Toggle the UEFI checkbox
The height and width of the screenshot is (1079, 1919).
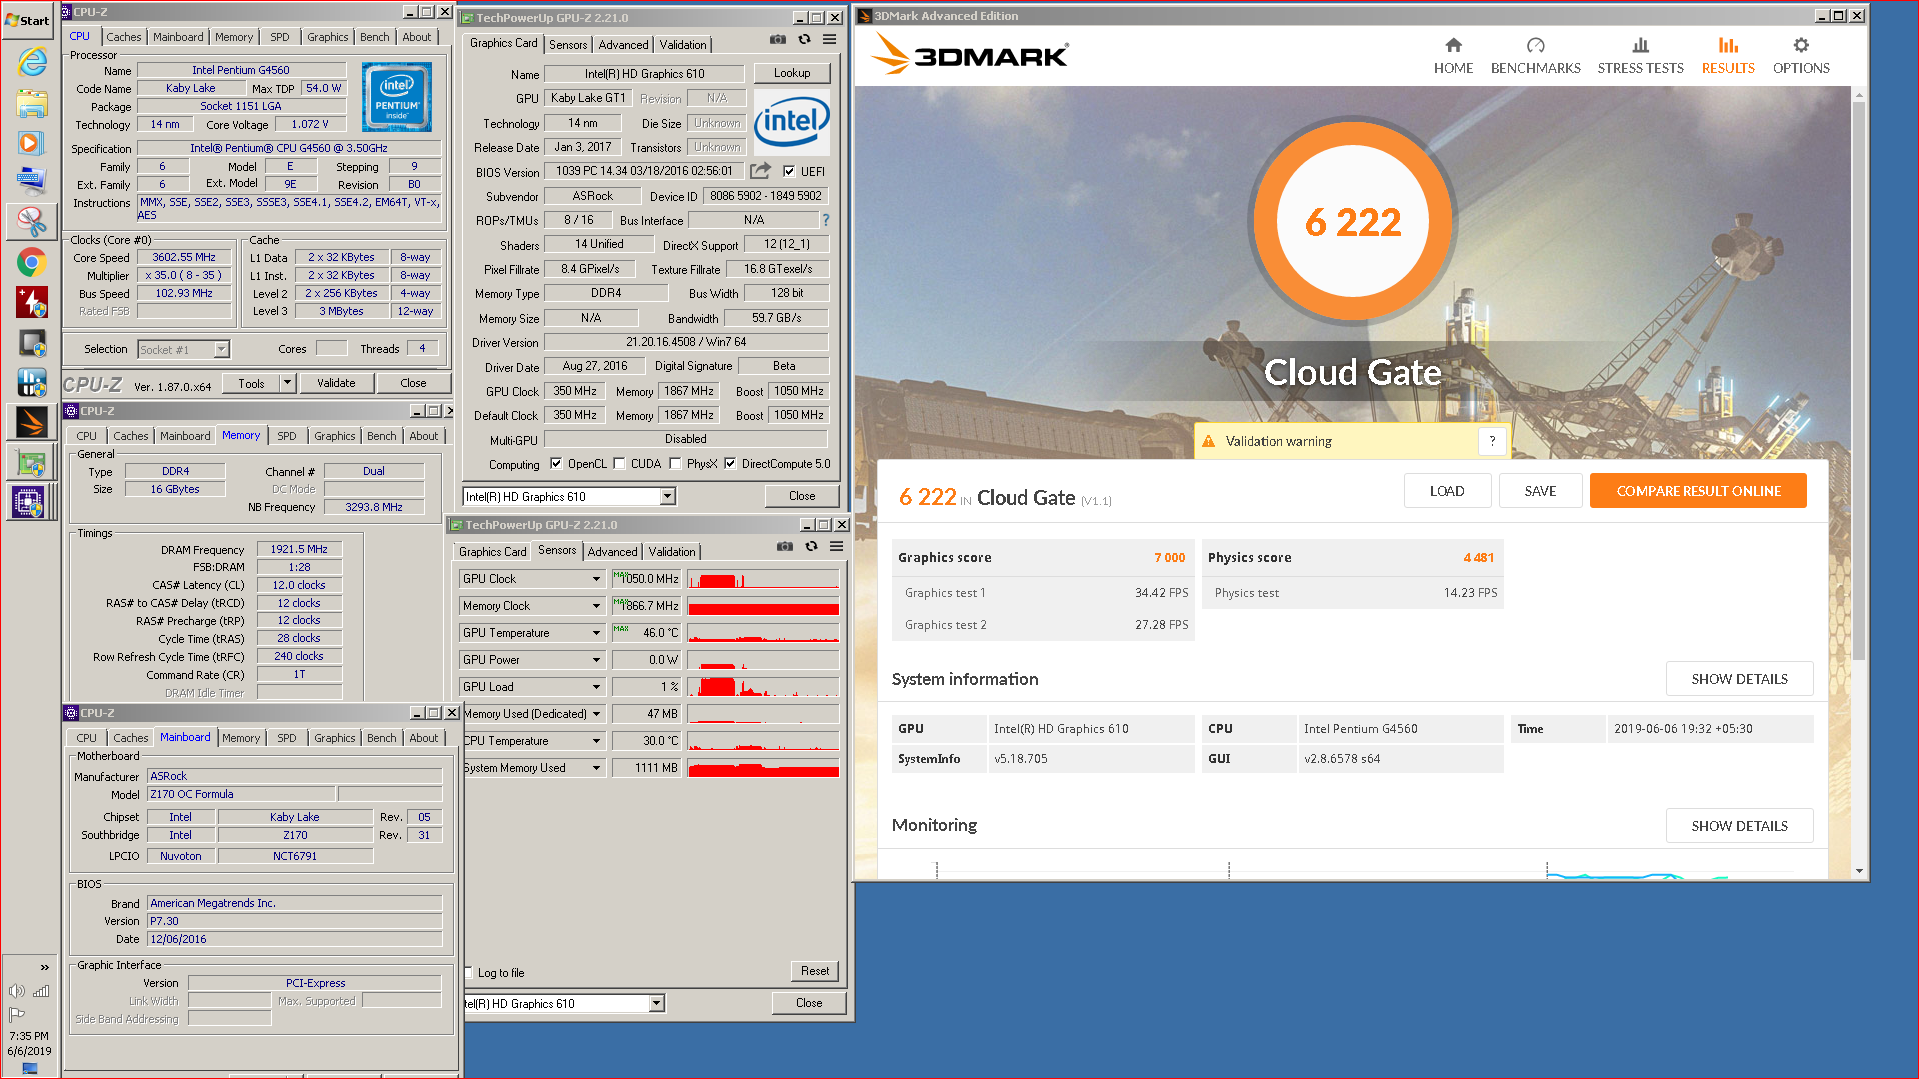[789, 171]
